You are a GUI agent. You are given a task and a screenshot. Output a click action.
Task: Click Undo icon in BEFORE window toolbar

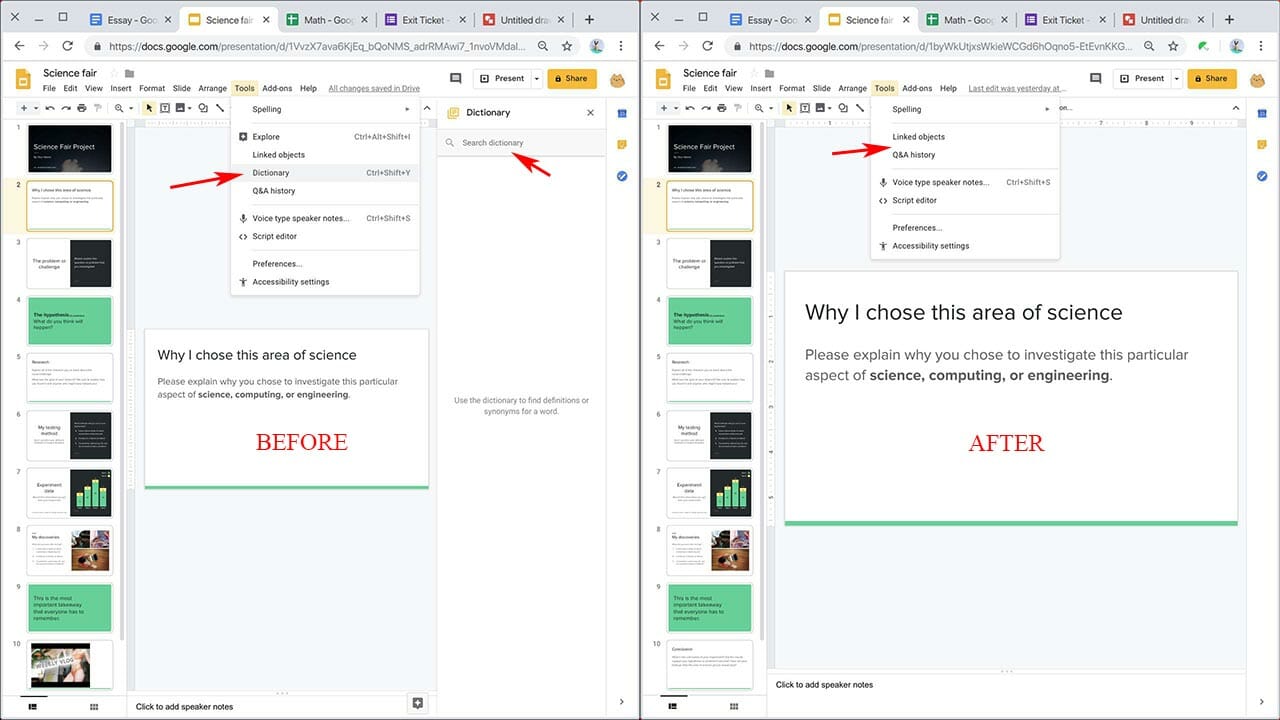click(50, 108)
